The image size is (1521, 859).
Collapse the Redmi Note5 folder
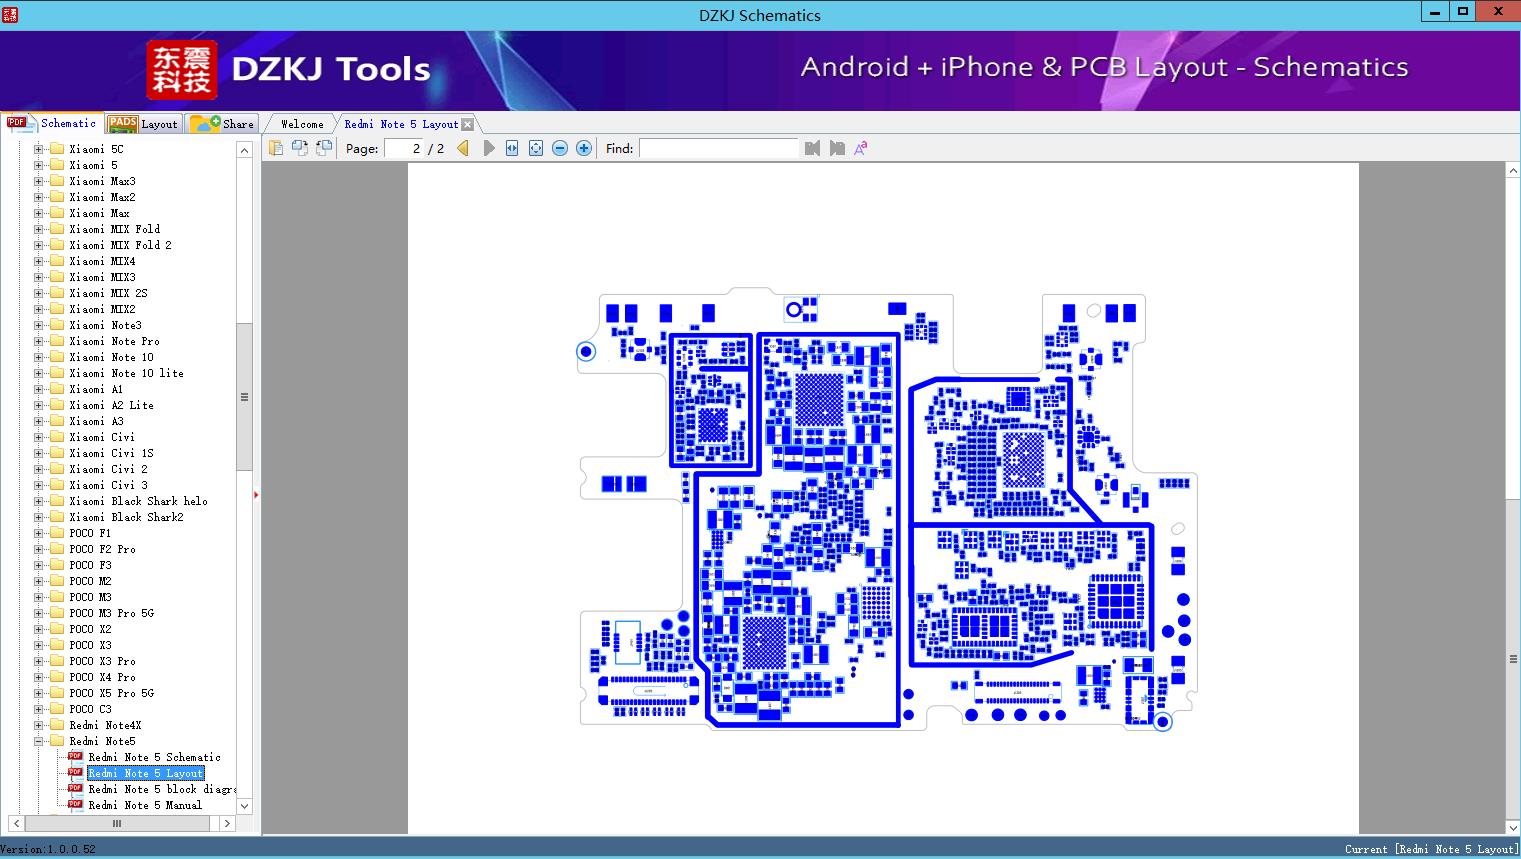[39, 741]
